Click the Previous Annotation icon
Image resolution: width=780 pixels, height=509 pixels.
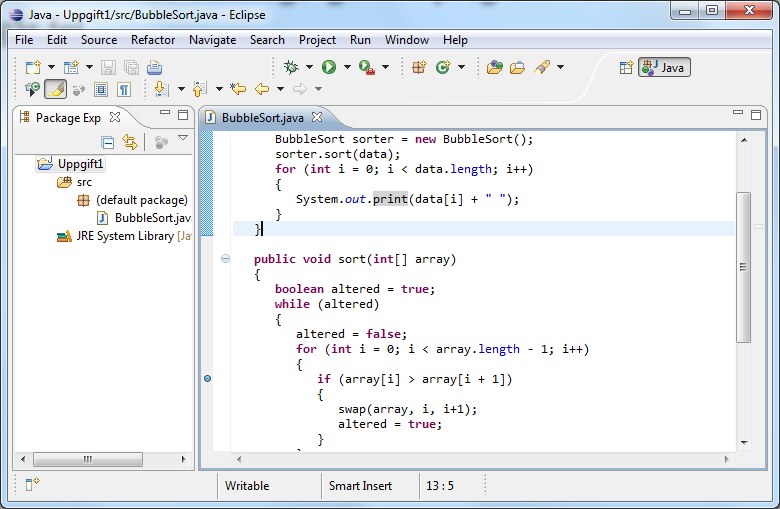(199, 89)
